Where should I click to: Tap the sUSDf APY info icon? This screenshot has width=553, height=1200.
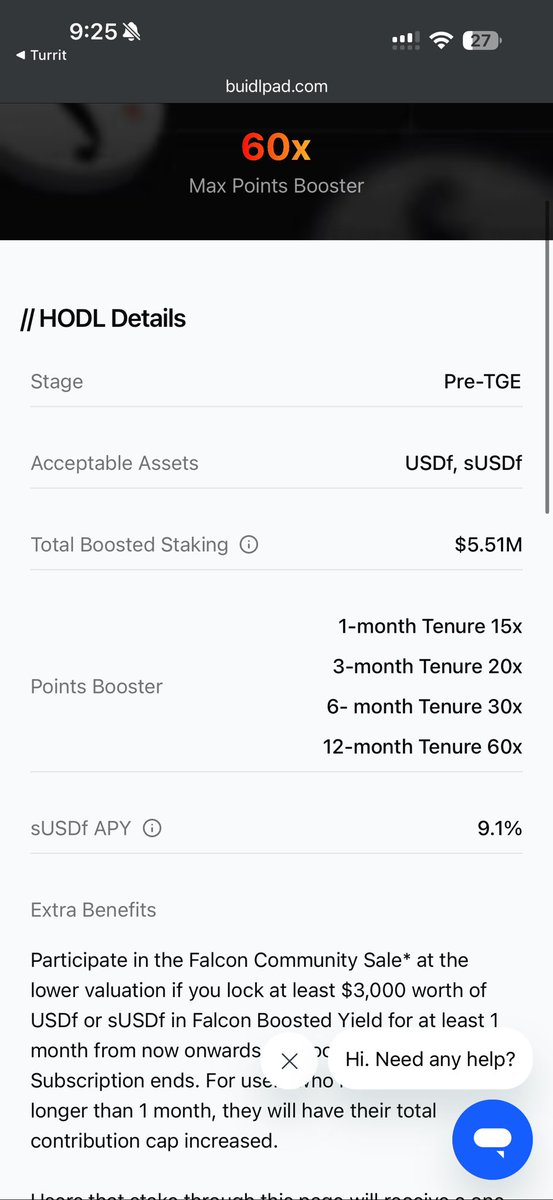tap(152, 828)
